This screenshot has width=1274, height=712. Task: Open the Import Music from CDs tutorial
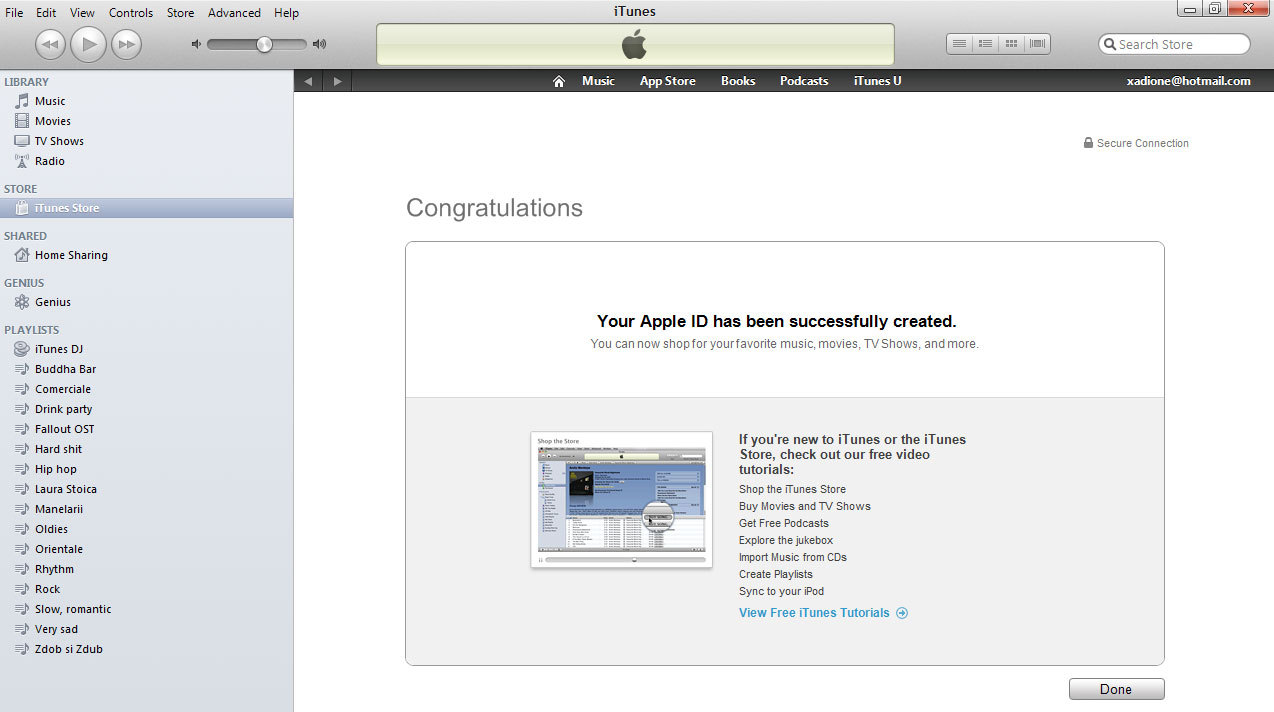pos(793,557)
